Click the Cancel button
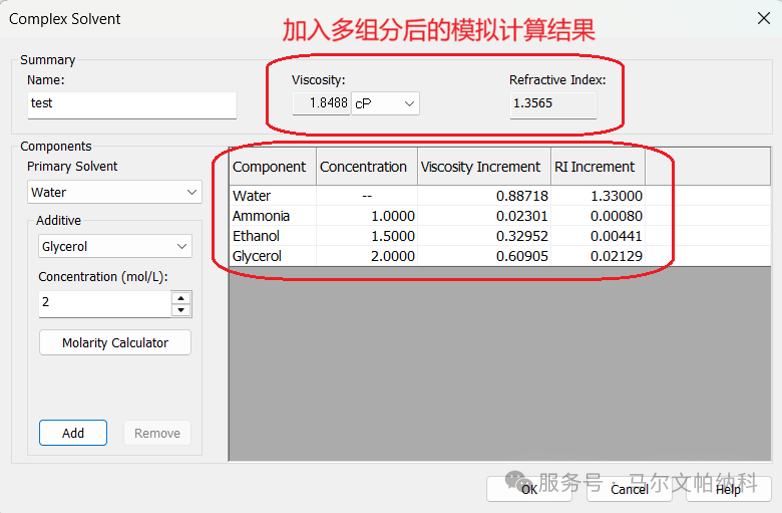This screenshot has width=782, height=513. coord(629,489)
